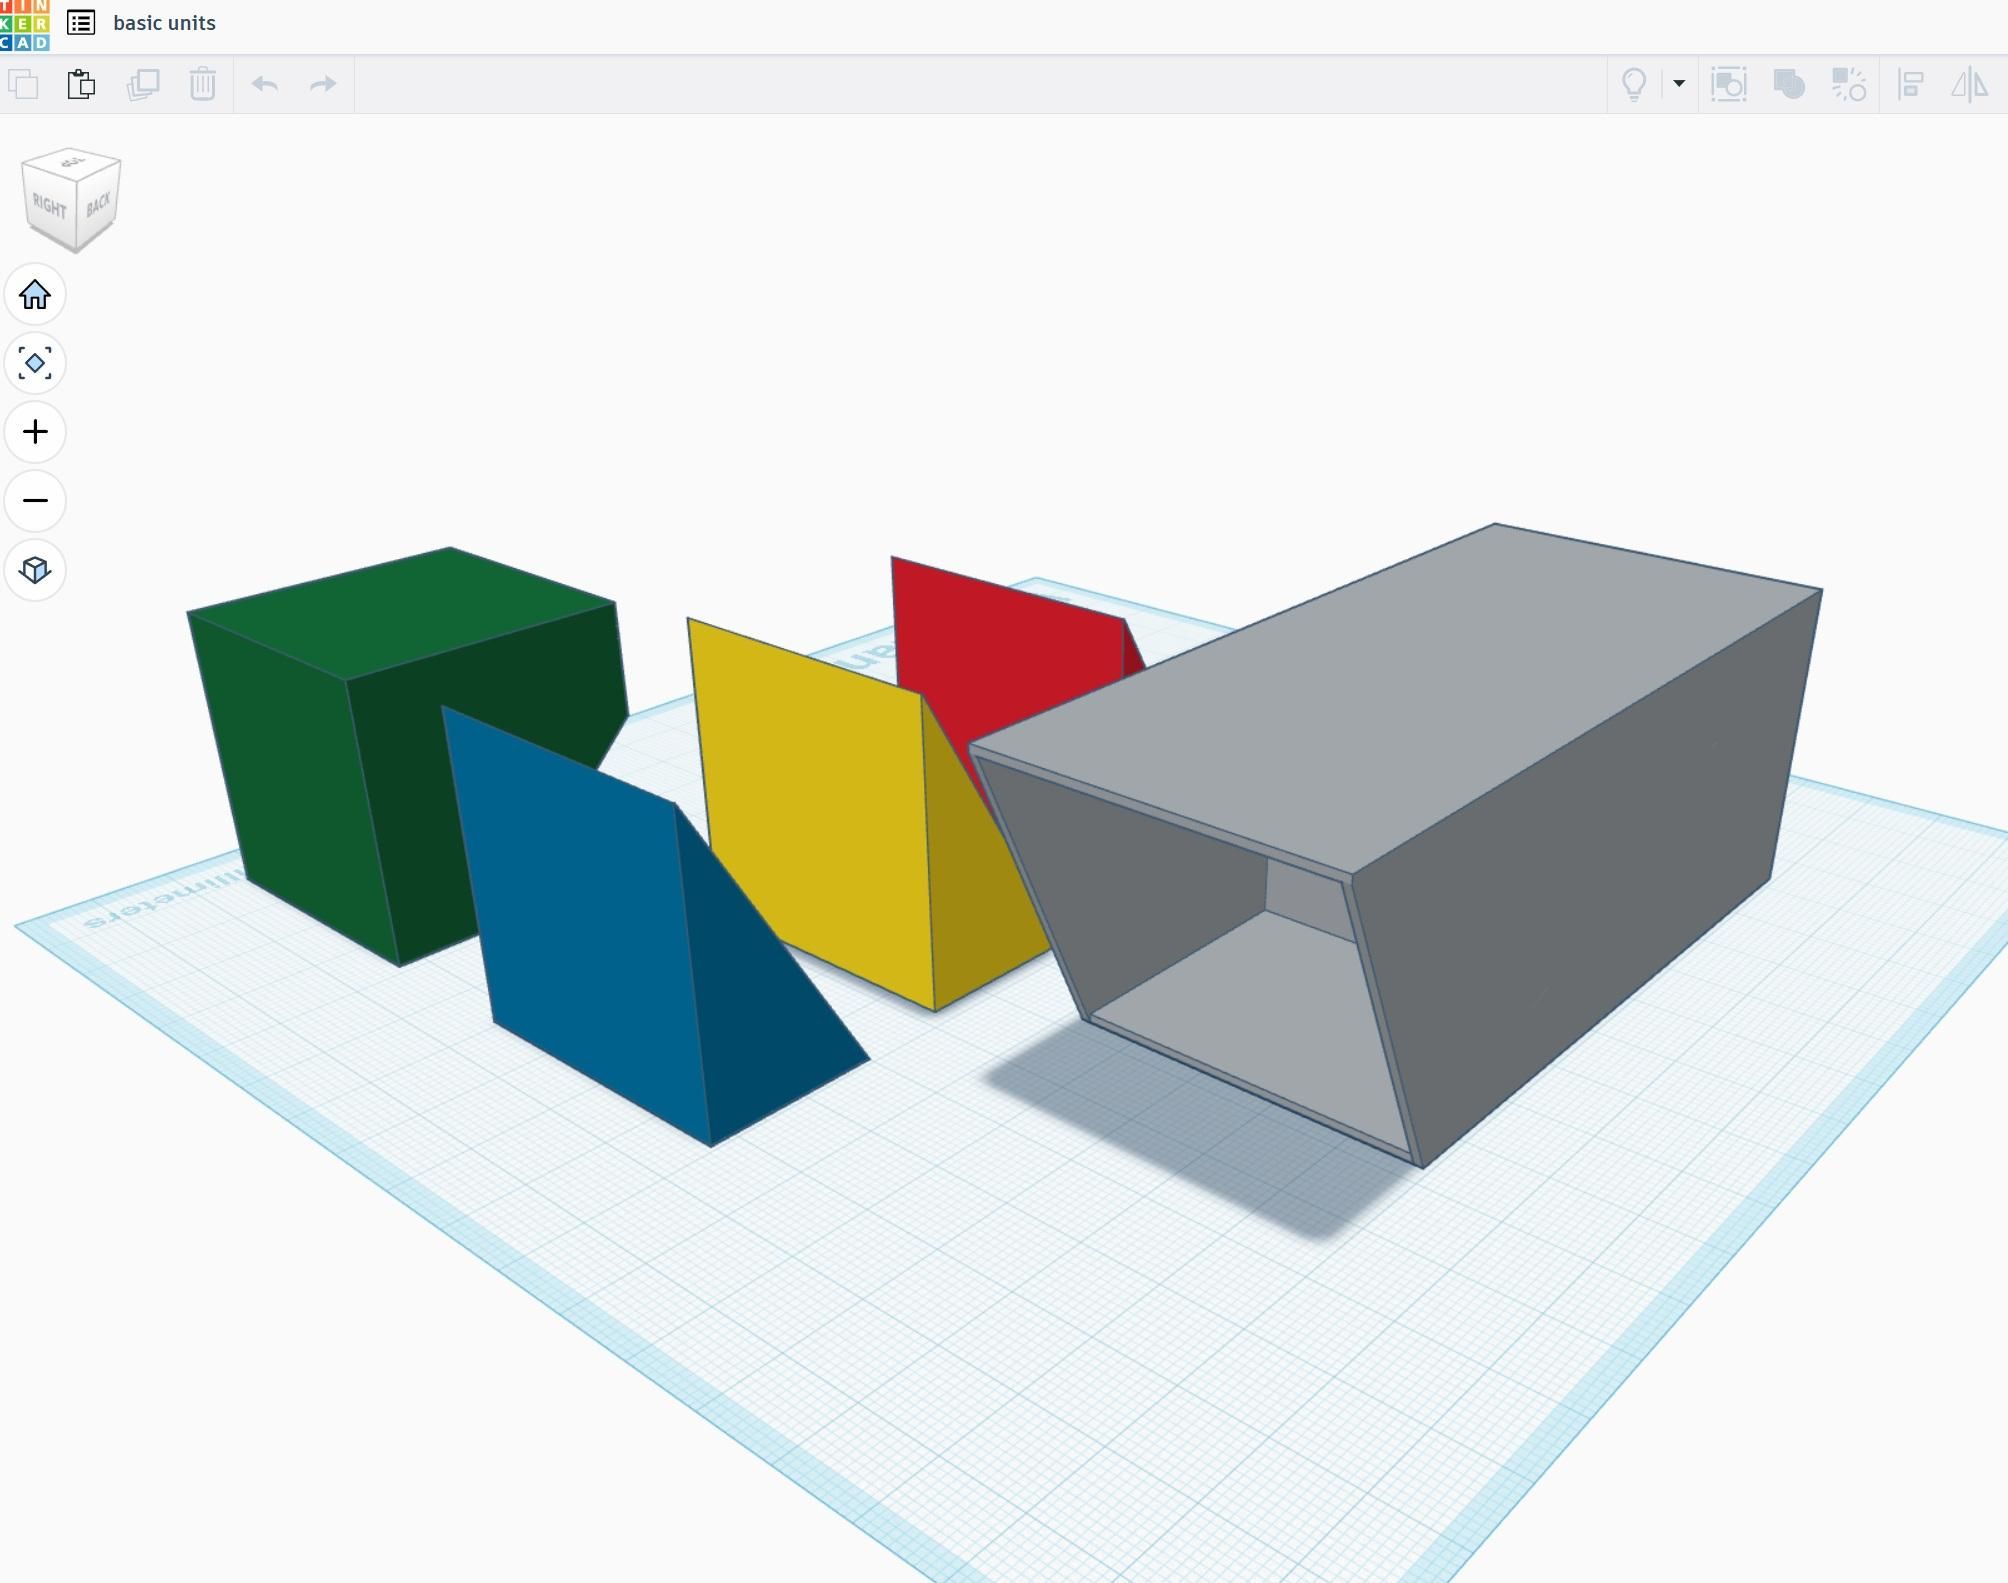Click the Copy toolbar icon

point(23,84)
